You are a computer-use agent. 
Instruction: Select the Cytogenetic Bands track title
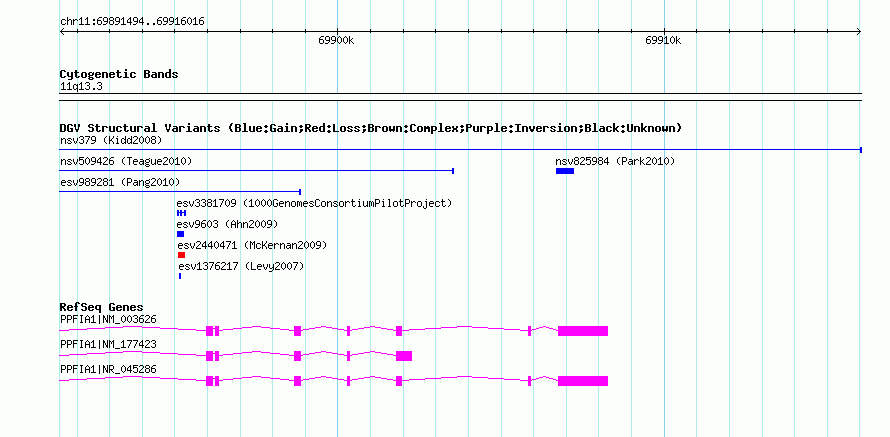click(x=119, y=74)
